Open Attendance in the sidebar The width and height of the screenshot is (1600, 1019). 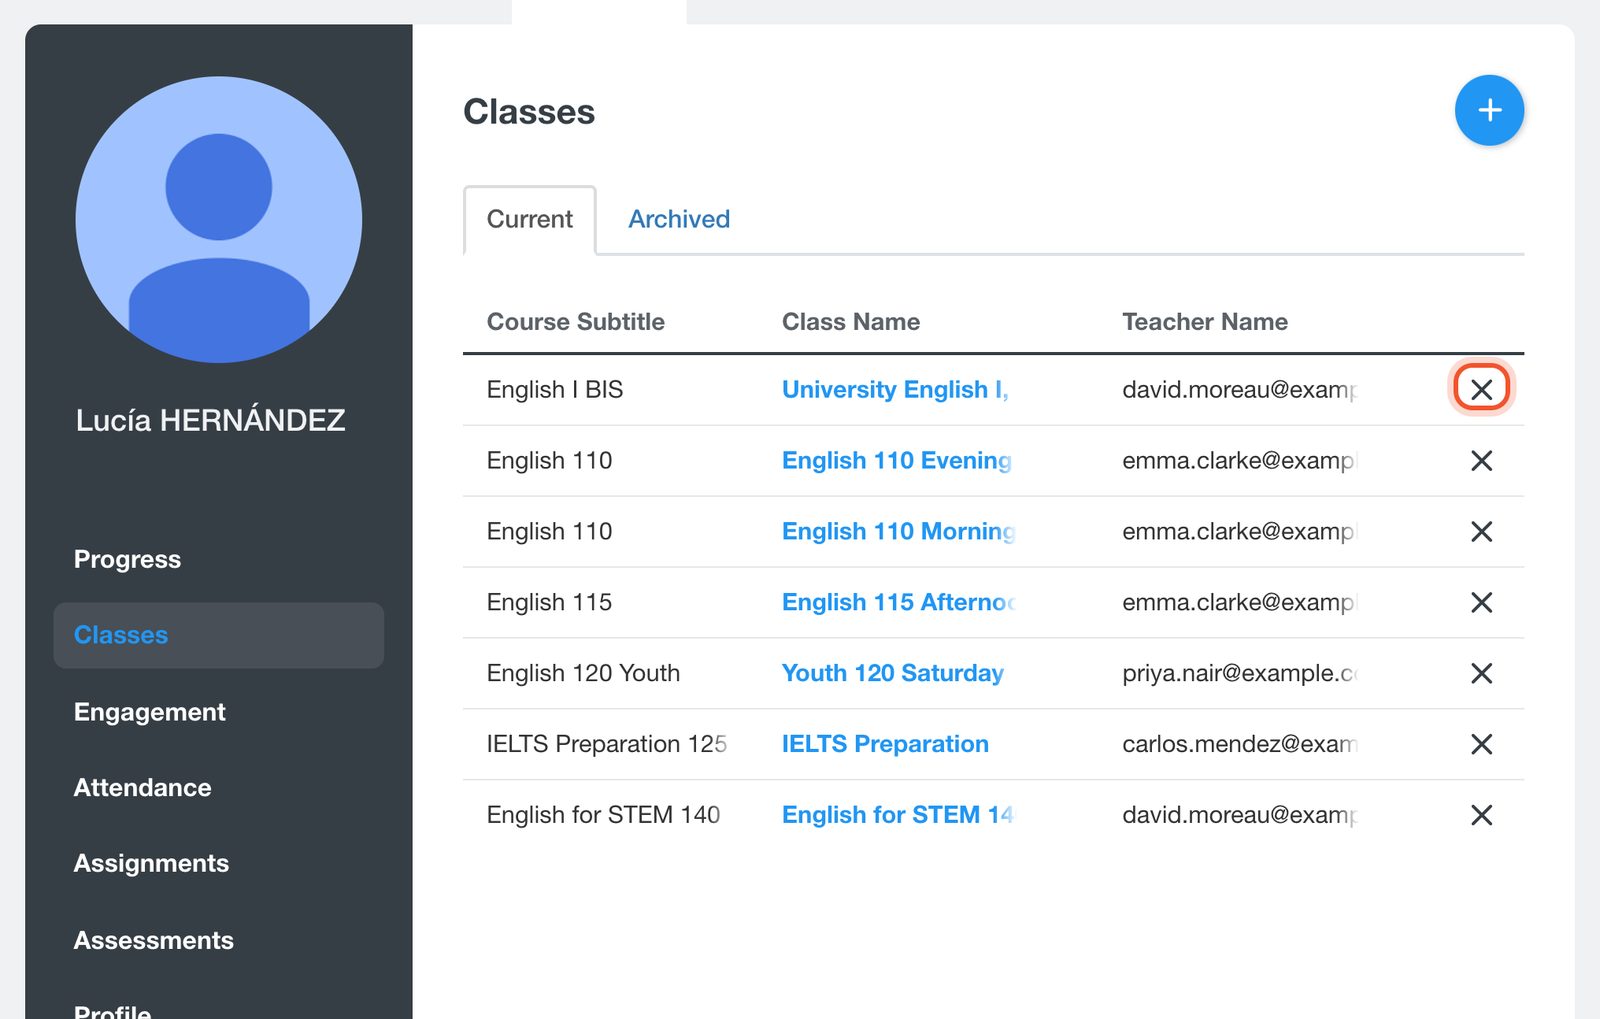(x=143, y=788)
